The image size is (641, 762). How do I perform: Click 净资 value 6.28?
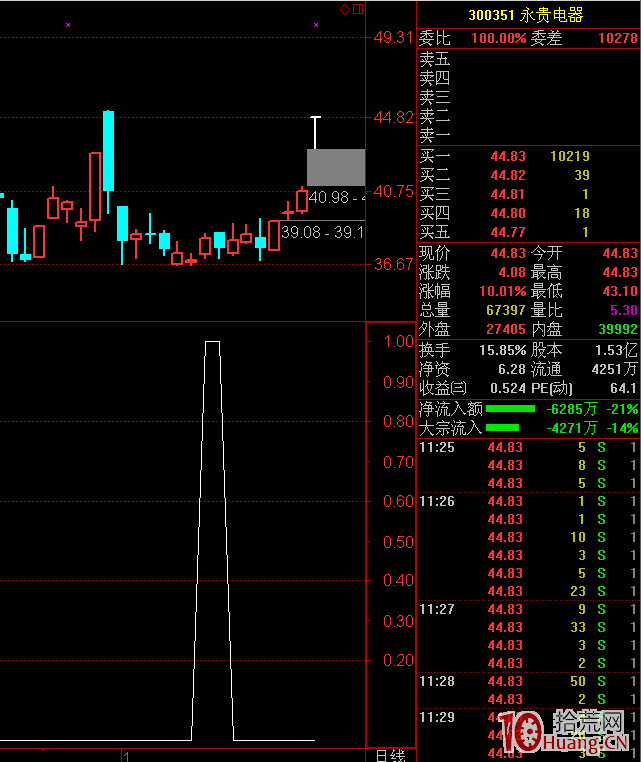512,369
